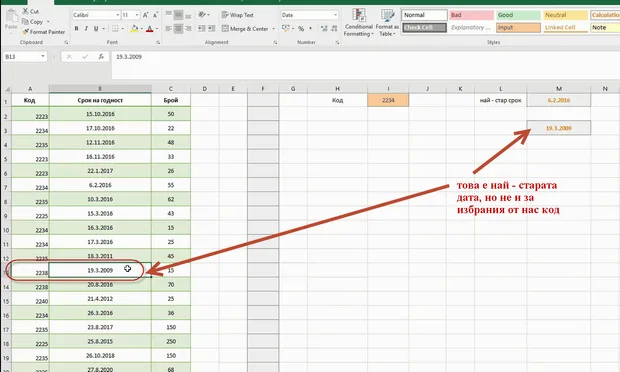The image size is (620, 372).
Task: Select the header cell 'Срок на годност'
Action: pyautogui.click(x=100, y=100)
